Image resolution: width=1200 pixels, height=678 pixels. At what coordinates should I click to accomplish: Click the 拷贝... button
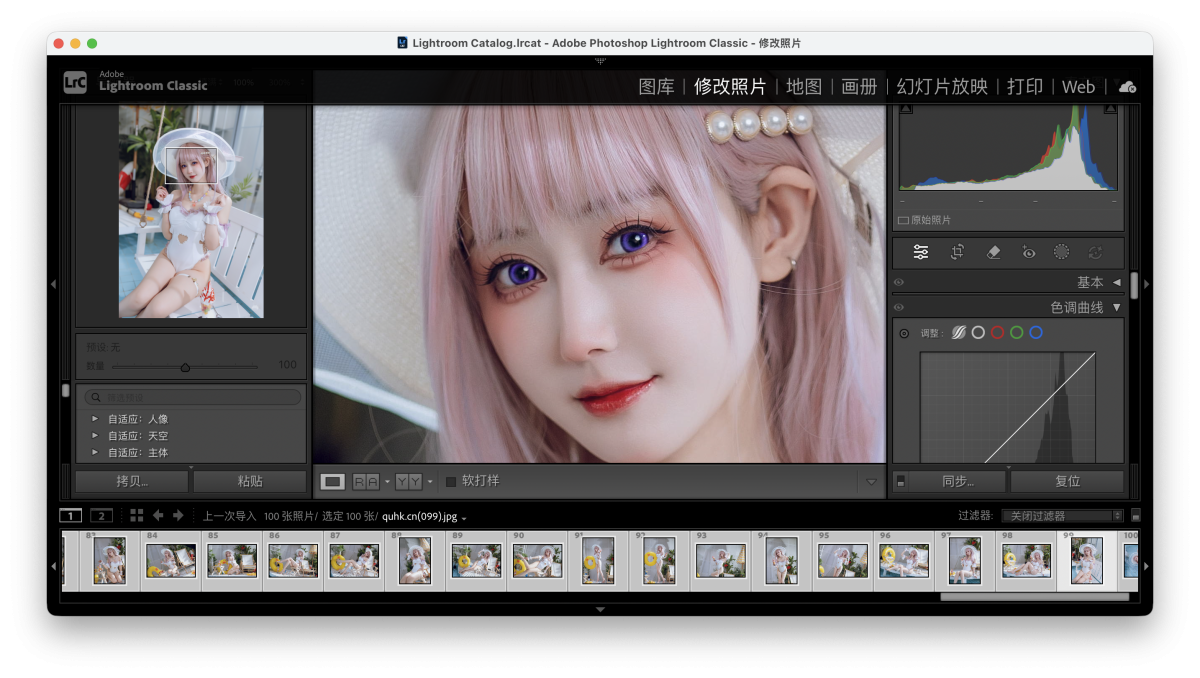point(132,481)
